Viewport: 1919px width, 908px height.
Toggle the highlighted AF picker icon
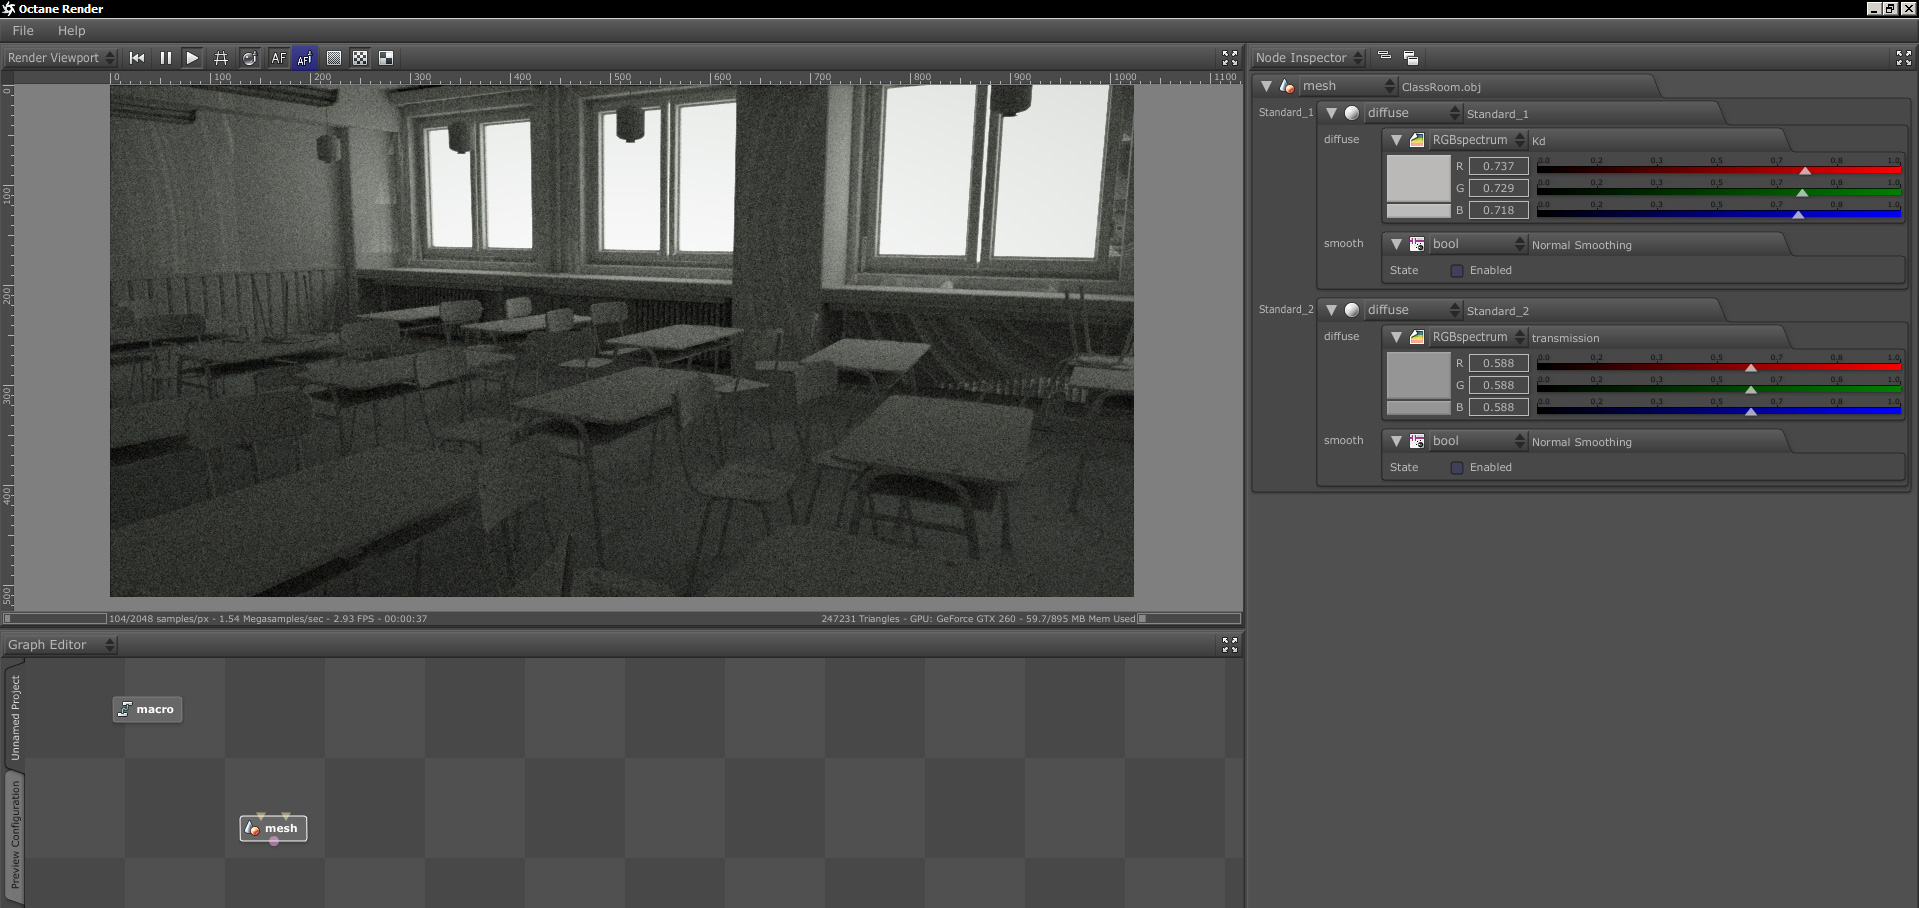(305, 58)
